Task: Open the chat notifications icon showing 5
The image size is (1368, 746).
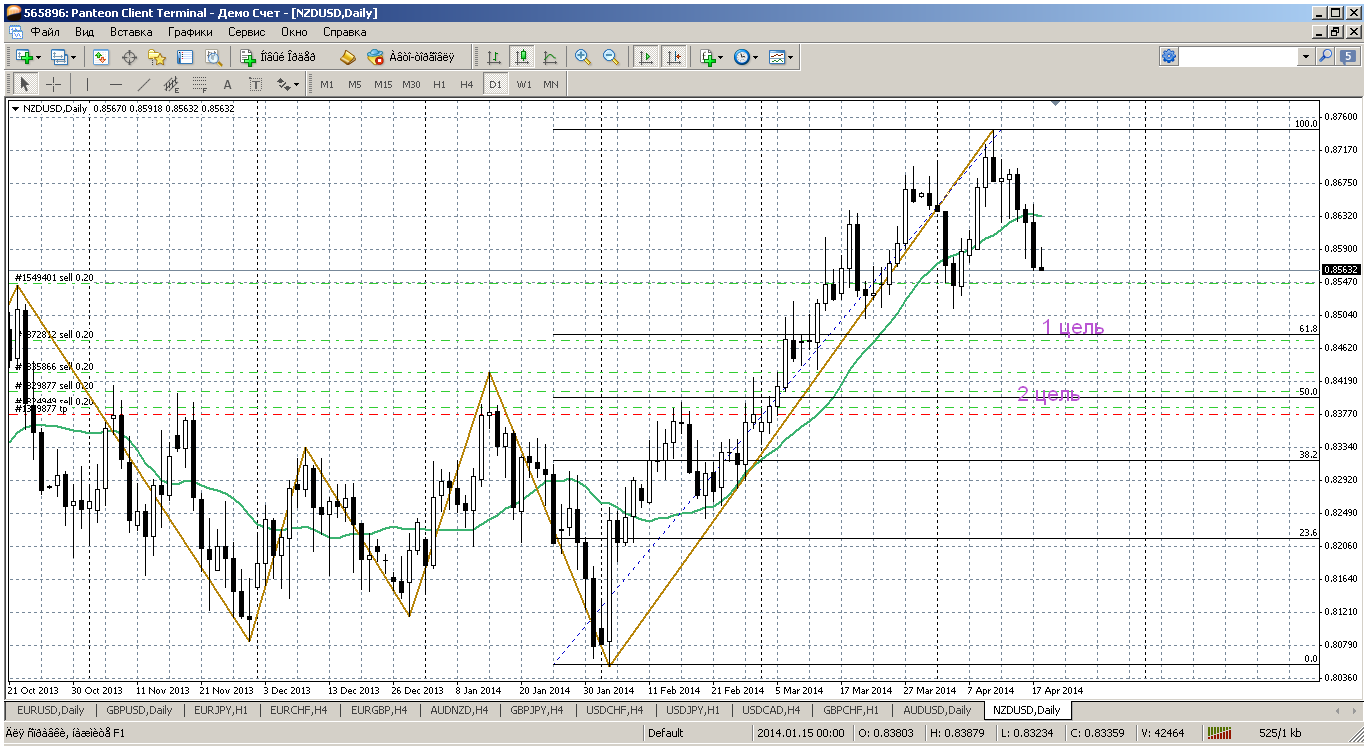Action: point(1349,57)
